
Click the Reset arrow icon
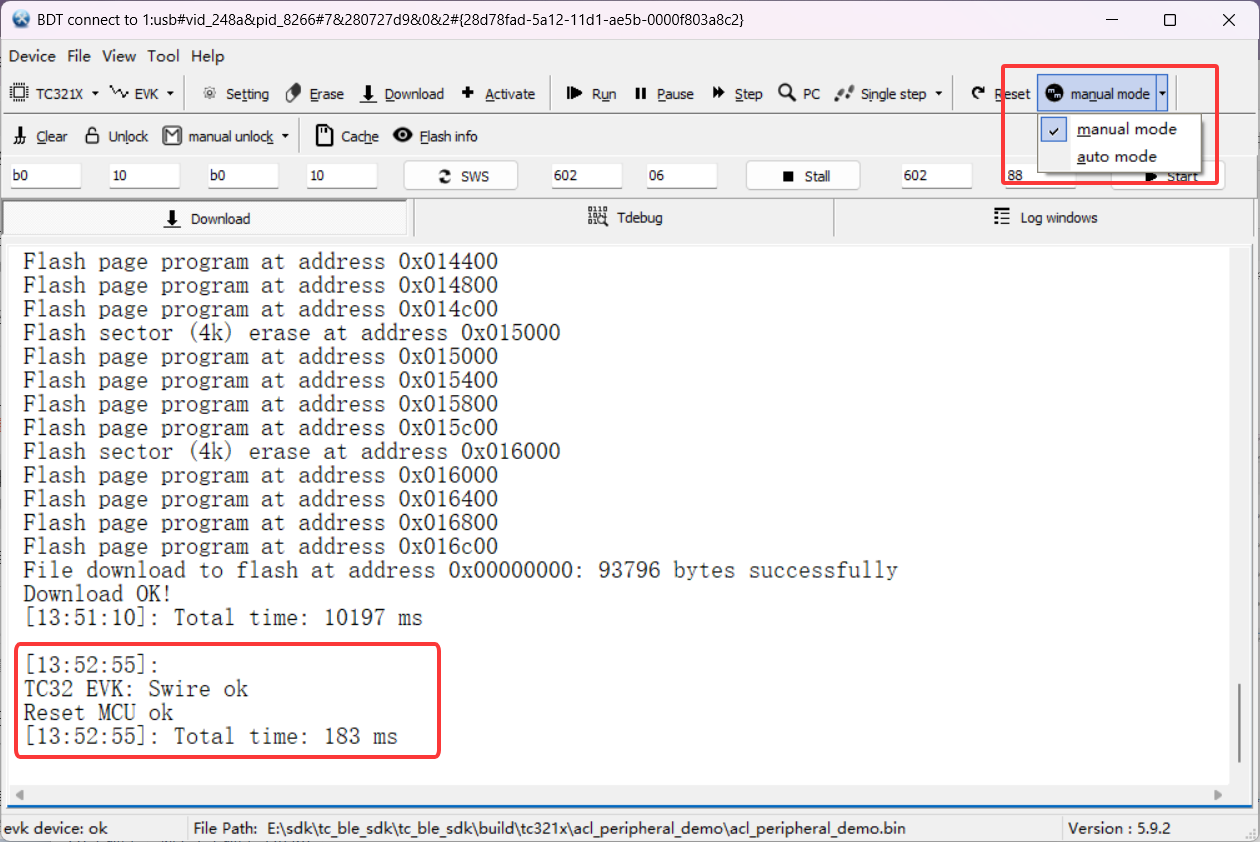point(978,93)
